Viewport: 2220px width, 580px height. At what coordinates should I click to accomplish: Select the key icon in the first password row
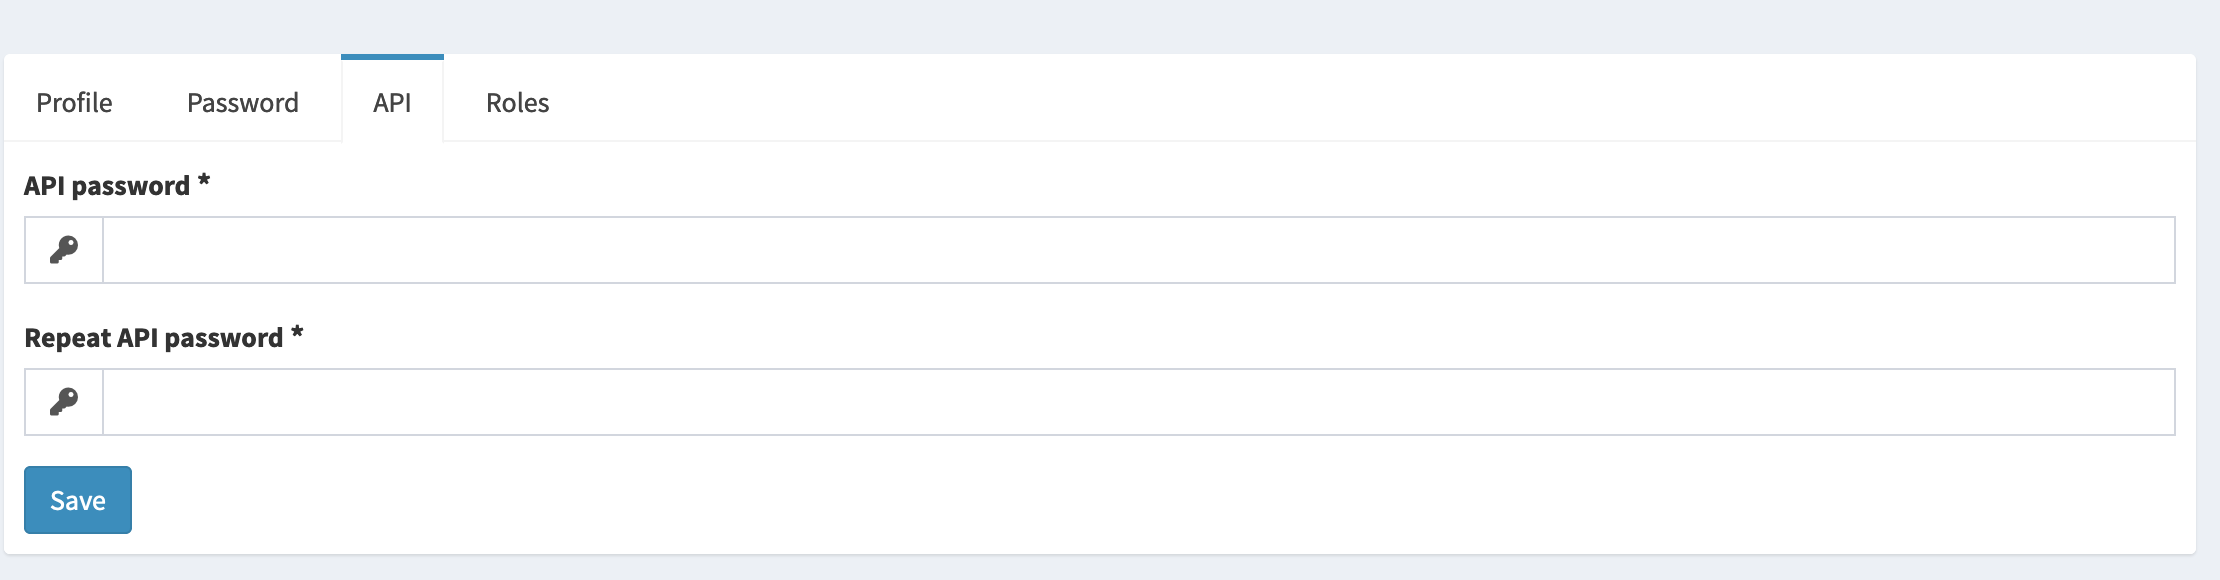pos(64,251)
